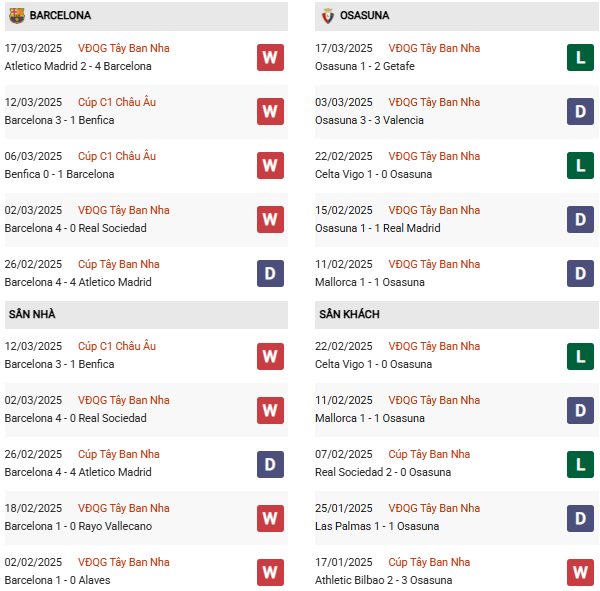Image resolution: width=600 pixels, height=591 pixels.
Task: Click the Barcelona club crest icon
Action: click(16, 16)
